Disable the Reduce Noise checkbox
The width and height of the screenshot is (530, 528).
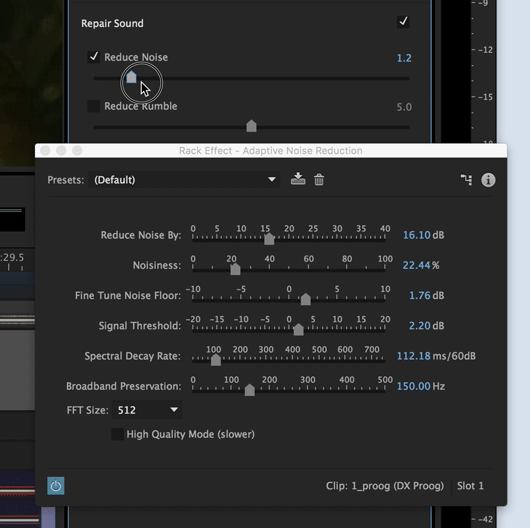click(x=93, y=57)
